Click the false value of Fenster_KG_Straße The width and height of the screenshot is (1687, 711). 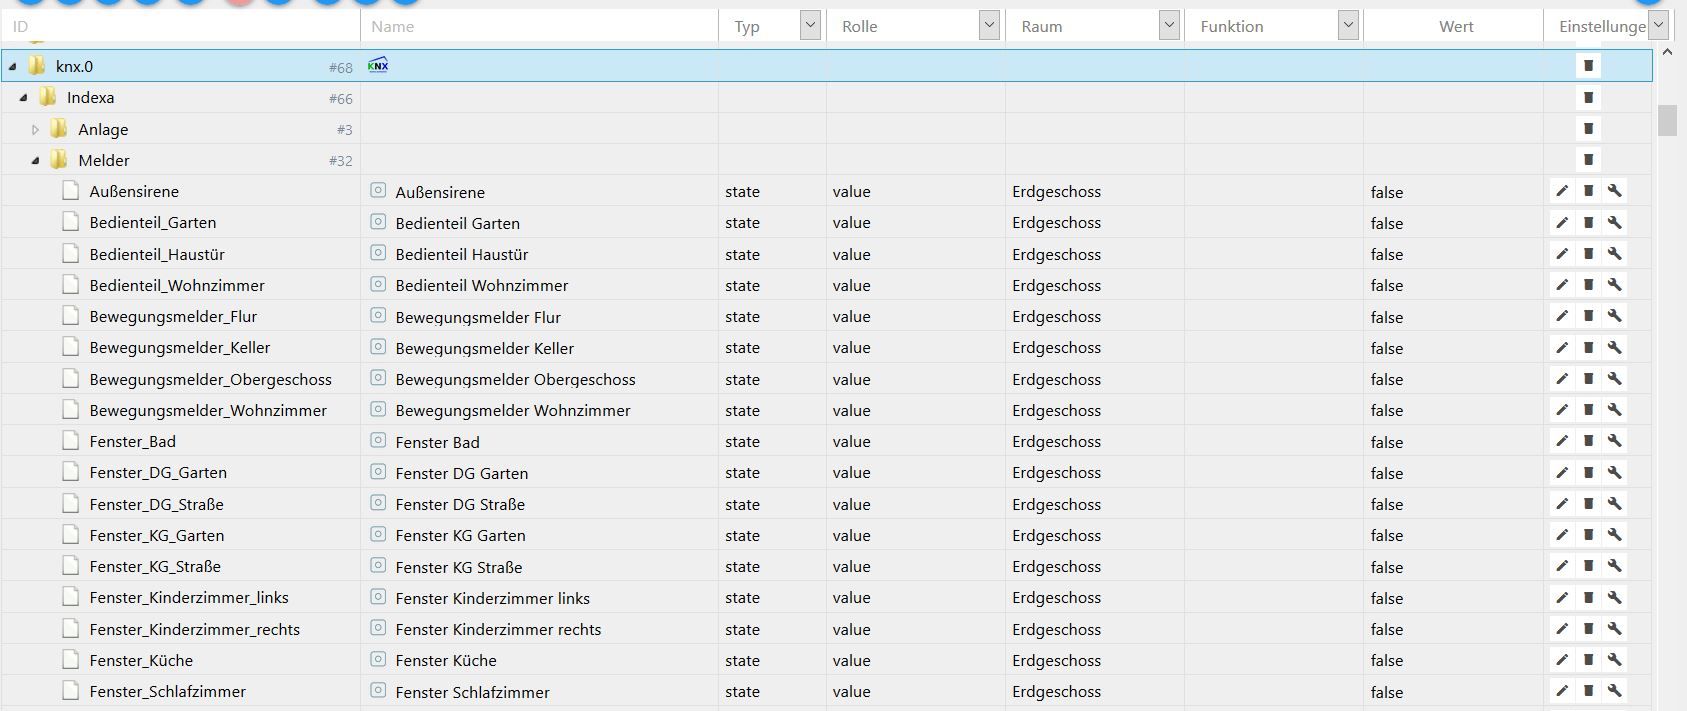[x=1387, y=567]
